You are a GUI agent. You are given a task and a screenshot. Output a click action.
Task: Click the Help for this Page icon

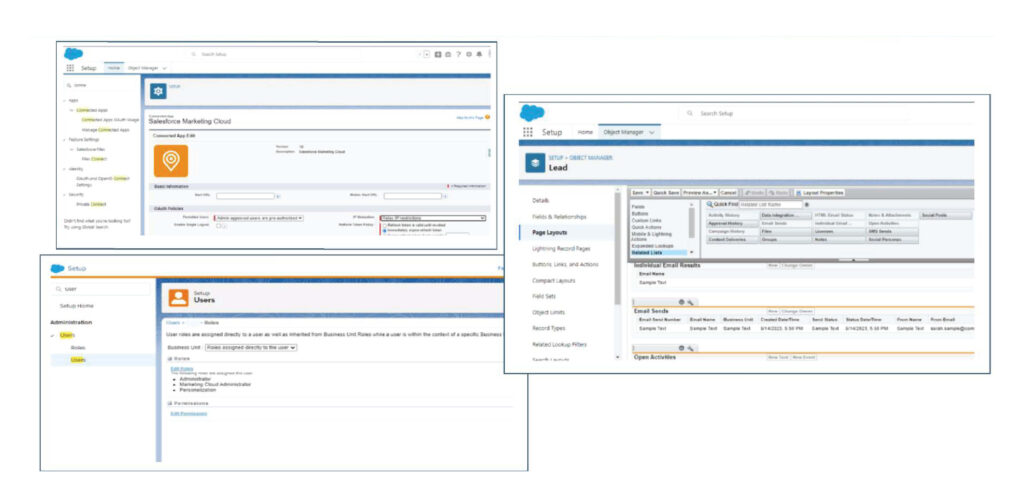[x=487, y=117]
